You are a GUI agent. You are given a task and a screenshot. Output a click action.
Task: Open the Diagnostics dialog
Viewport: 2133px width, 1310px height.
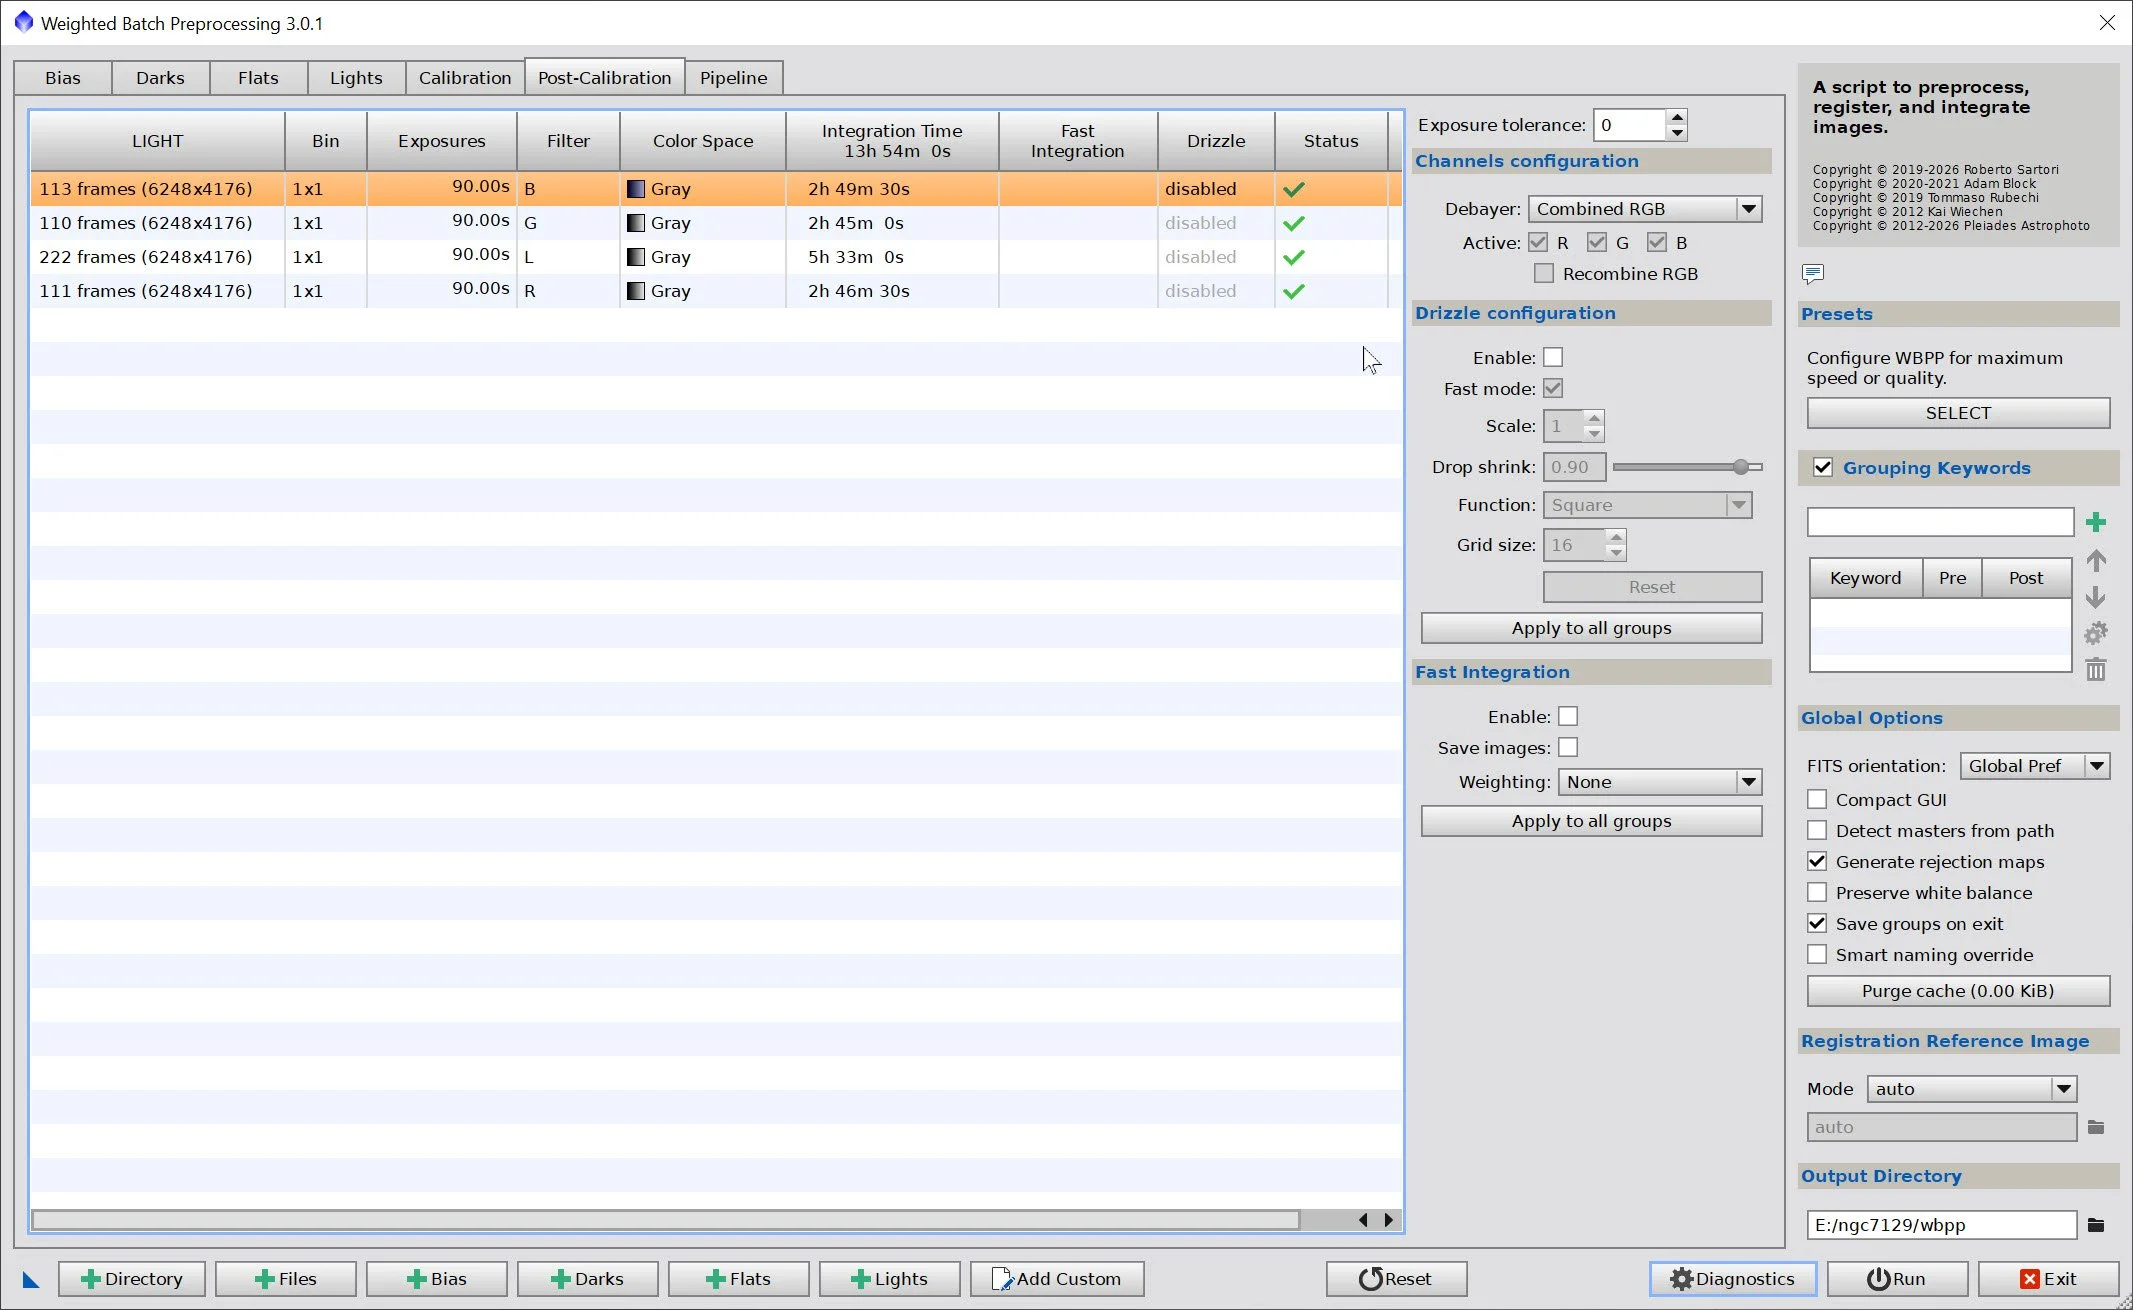[1733, 1279]
